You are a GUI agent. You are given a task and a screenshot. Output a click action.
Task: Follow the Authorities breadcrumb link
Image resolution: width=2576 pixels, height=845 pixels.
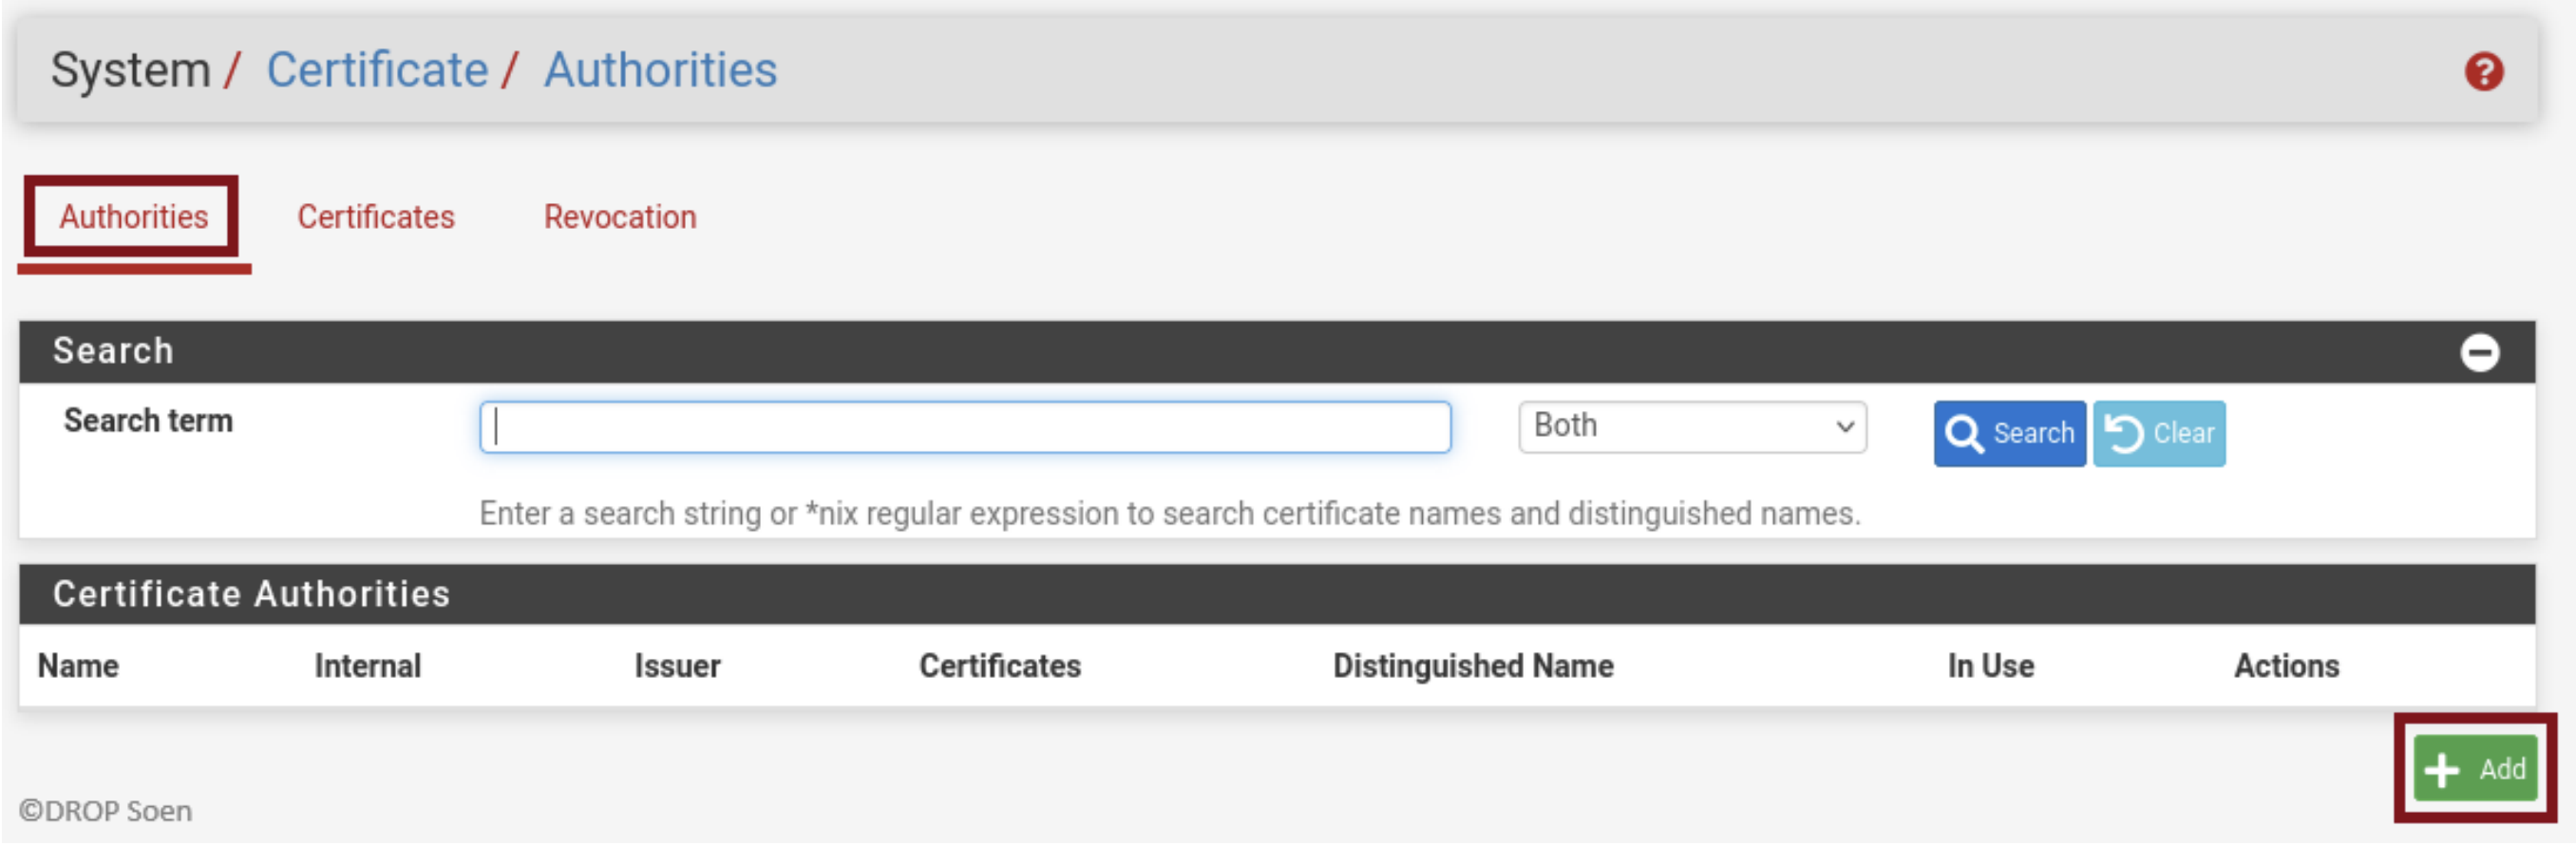(660, 70)
